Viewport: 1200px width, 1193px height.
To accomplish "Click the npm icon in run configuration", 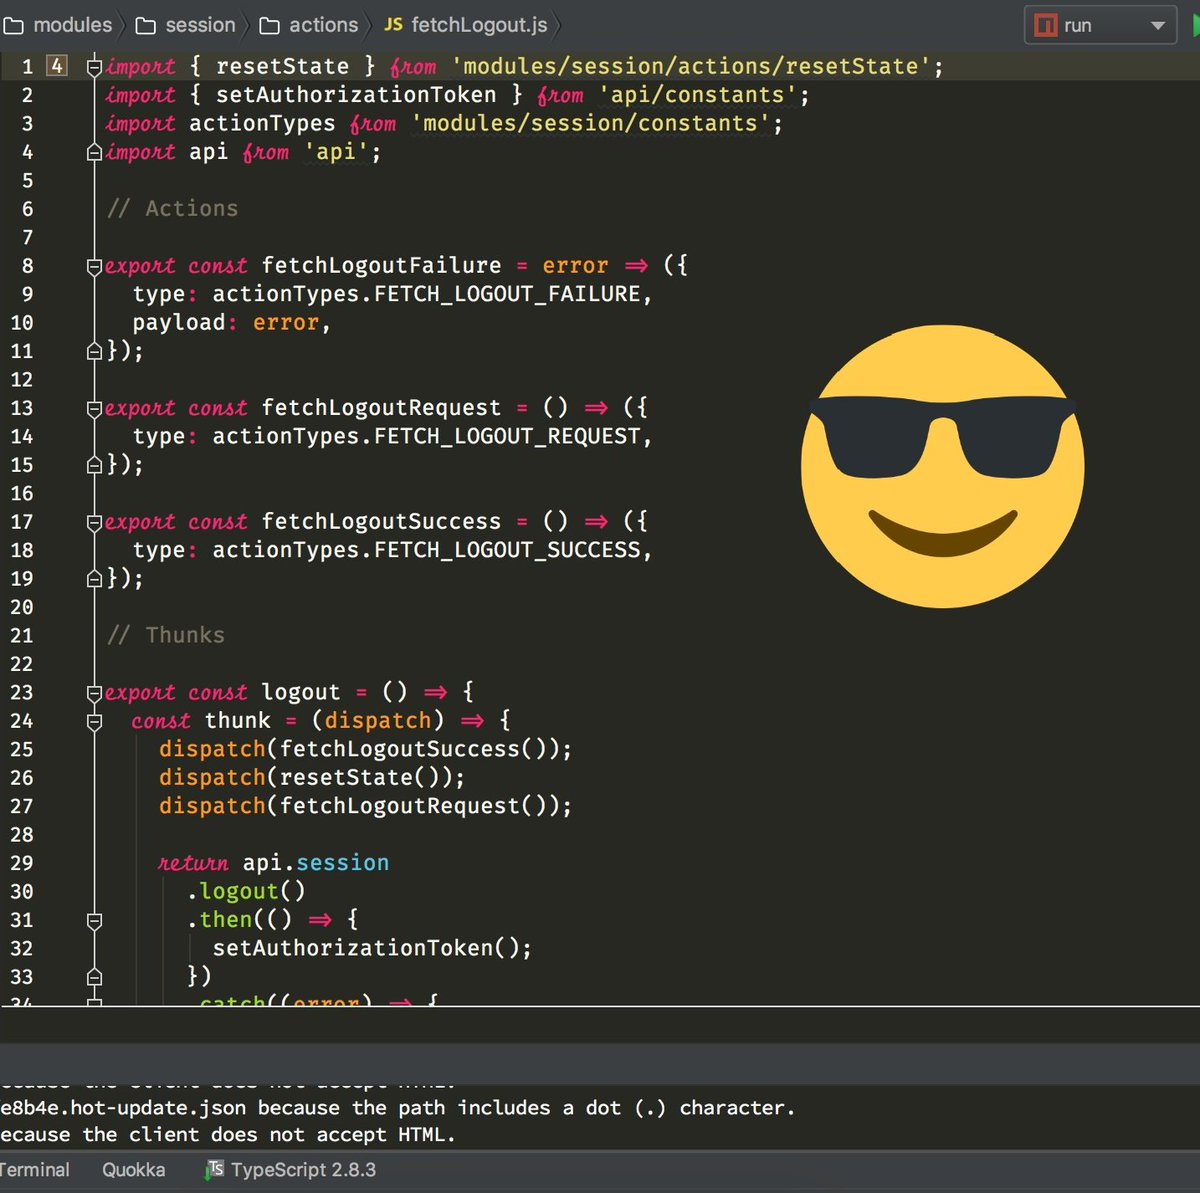I will point(1046,25).
